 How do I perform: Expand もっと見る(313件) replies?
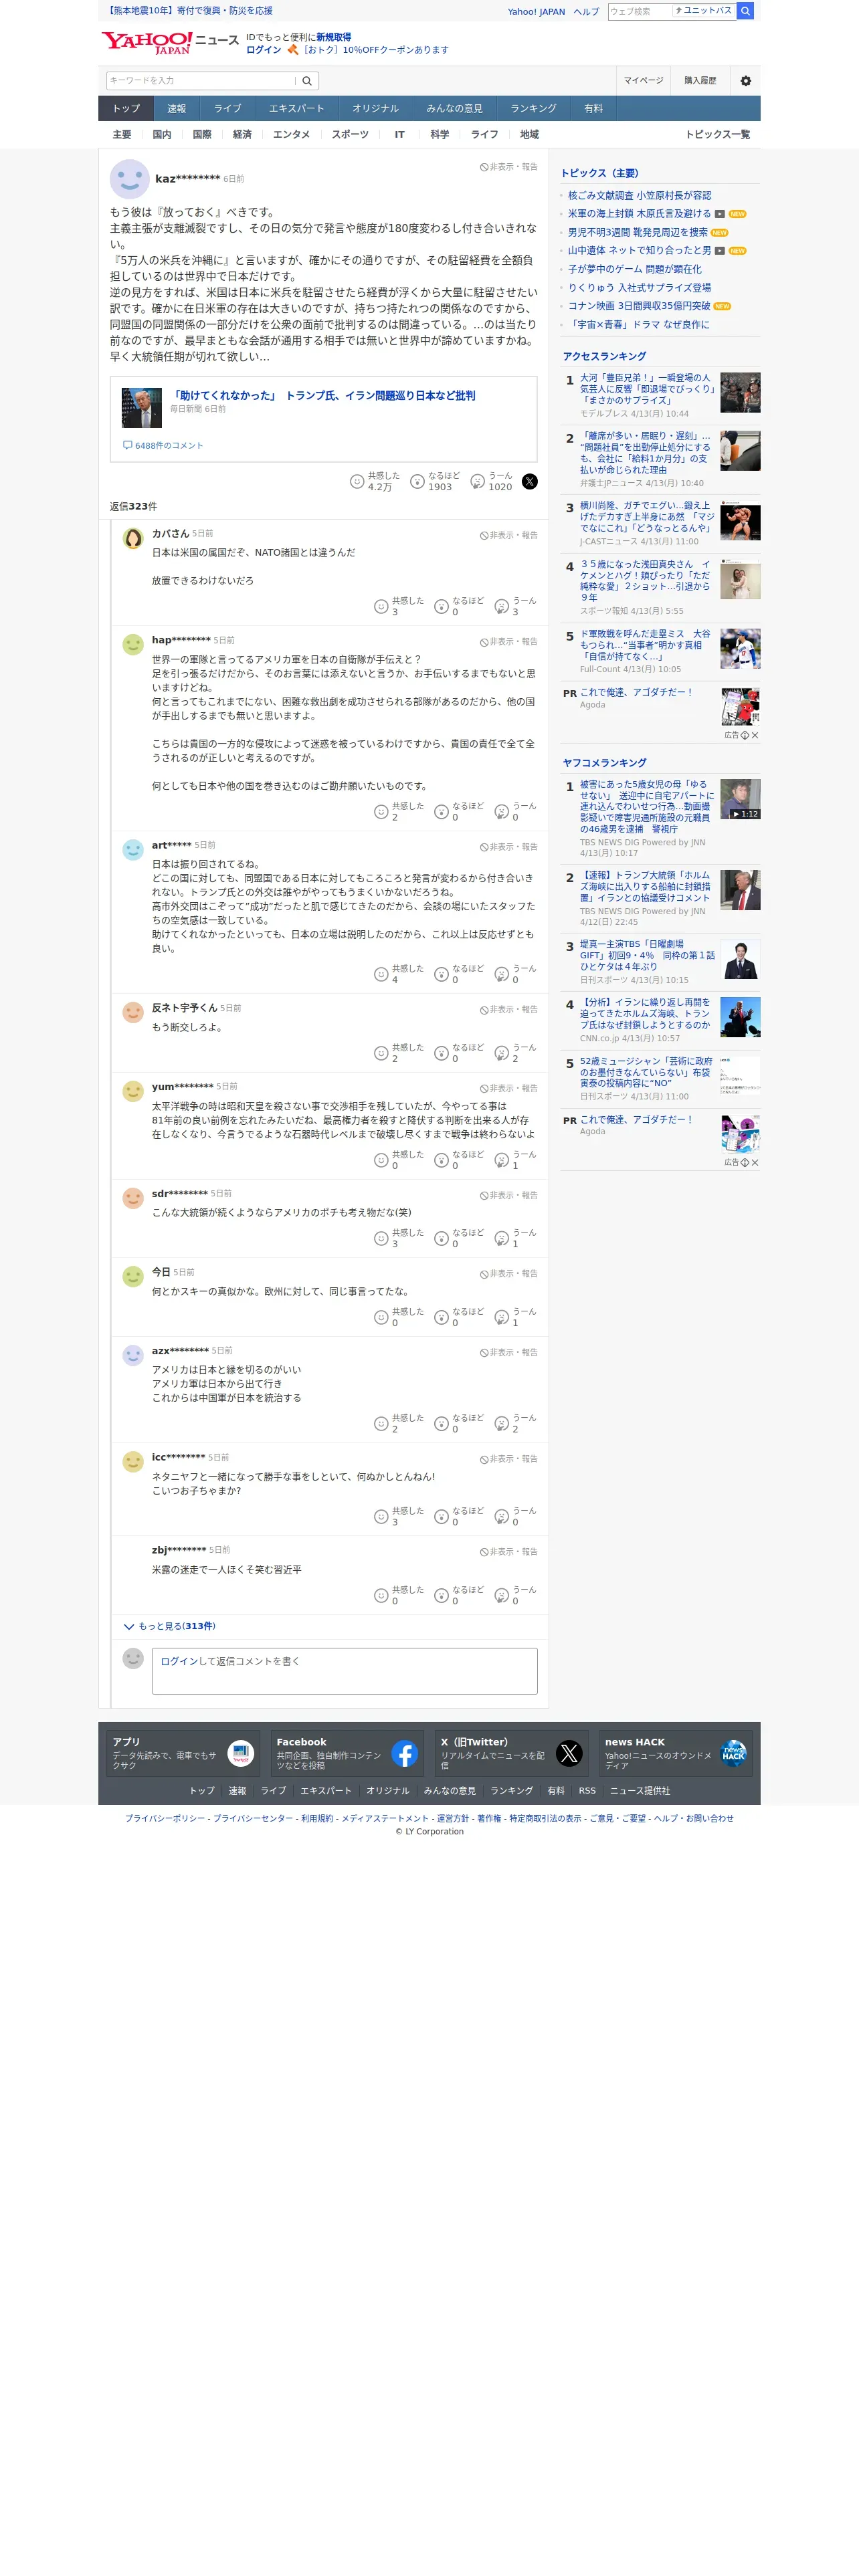pos(170,1626)
